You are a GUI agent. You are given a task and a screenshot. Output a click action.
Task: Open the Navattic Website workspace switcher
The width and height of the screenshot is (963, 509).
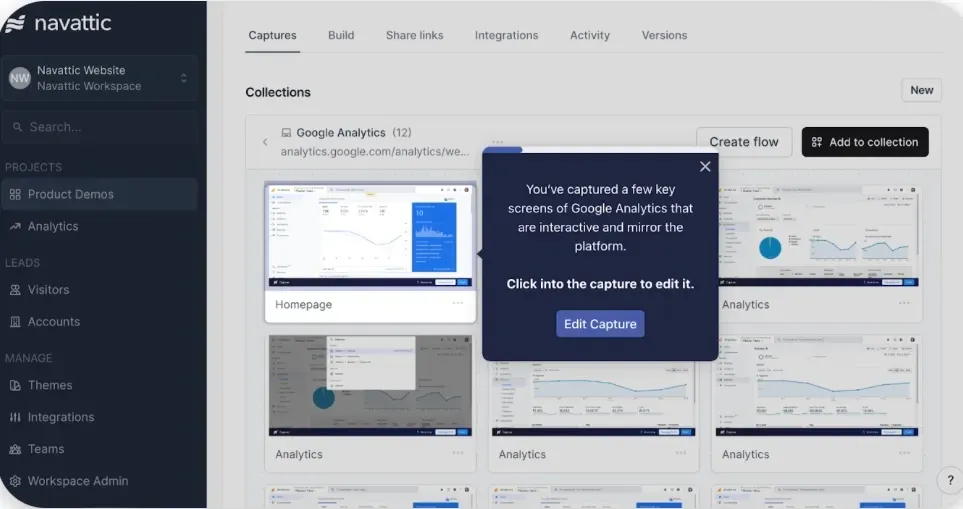tap(99, 78)
